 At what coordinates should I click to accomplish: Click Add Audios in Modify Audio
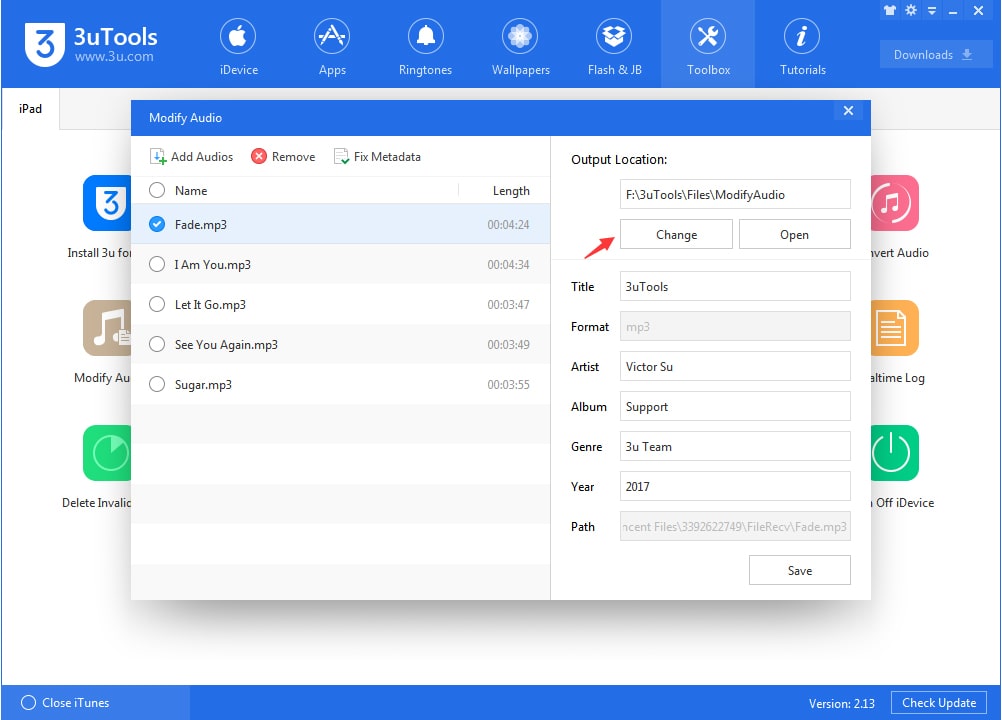[x=191, y=156]
